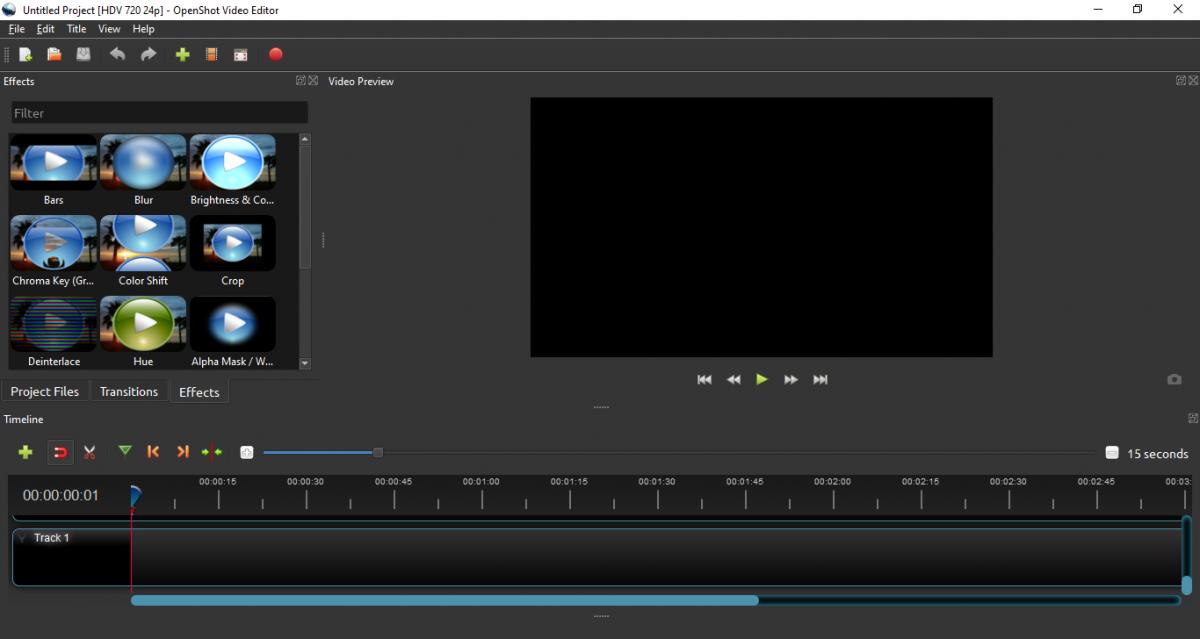Click the New Project toolbar icon
Viewport: 1200px width, 639px height.
tap(26, 55)
